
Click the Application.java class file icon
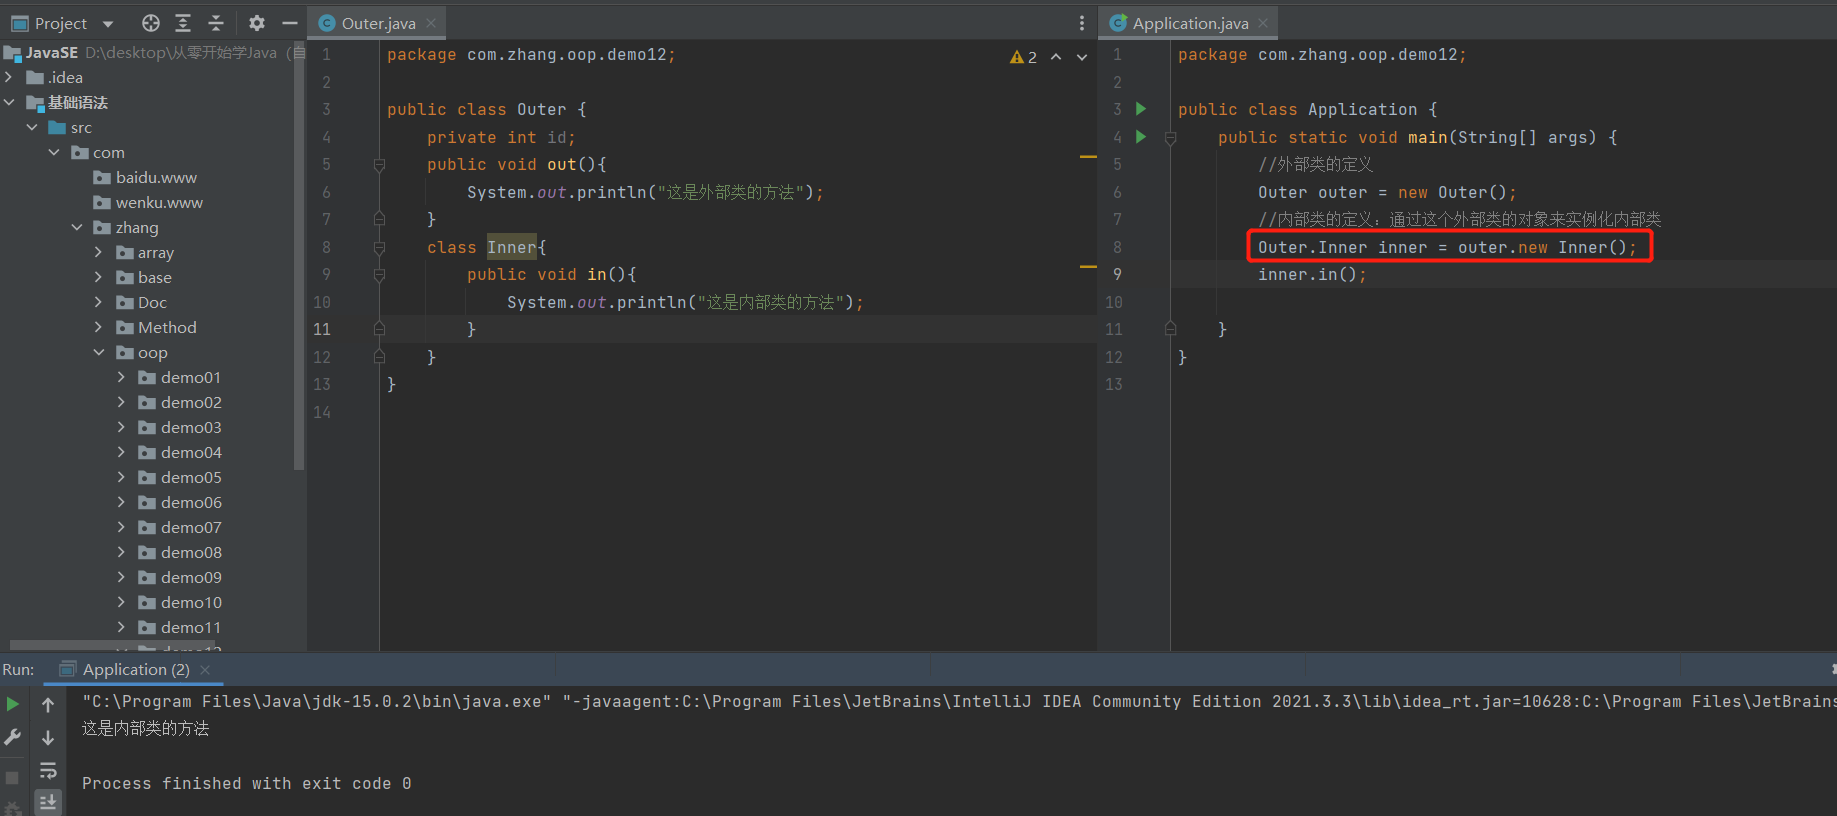tap(1118, 23)
